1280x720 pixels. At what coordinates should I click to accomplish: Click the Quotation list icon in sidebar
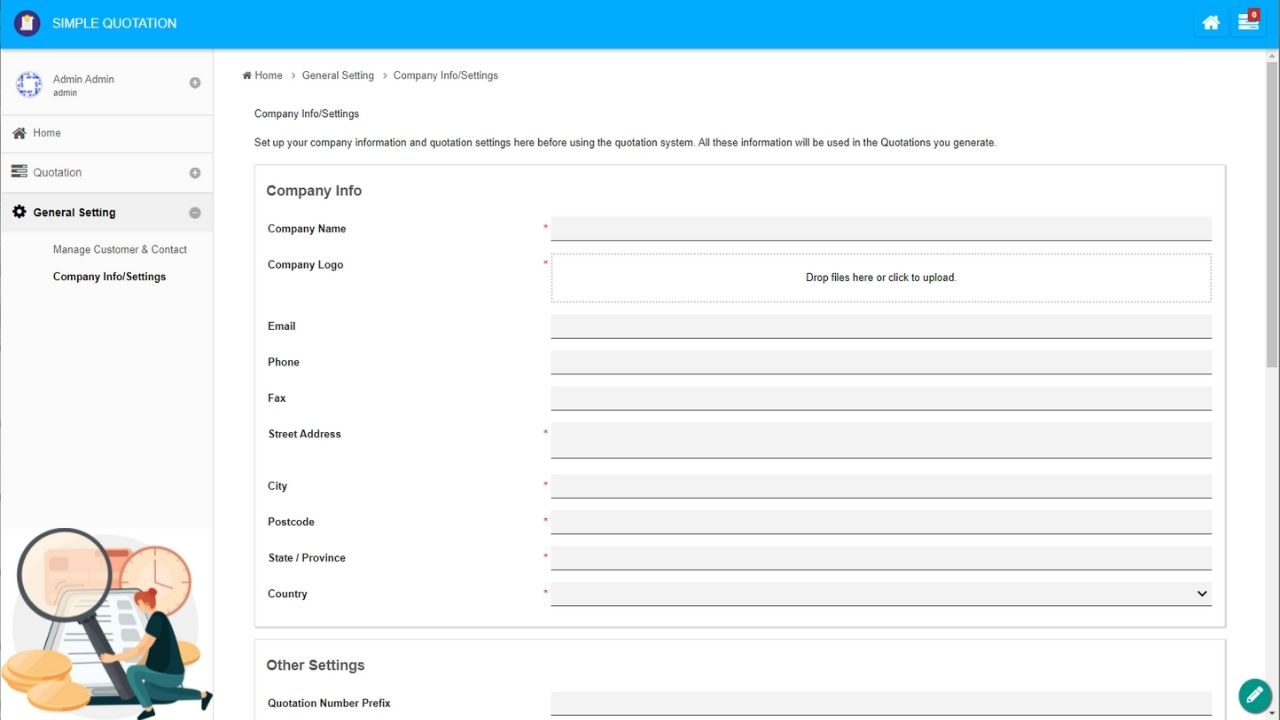(19, 172)
